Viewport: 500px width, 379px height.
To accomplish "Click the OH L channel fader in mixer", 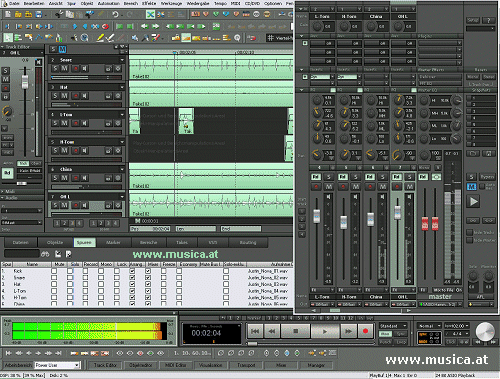I will (397, 212).
